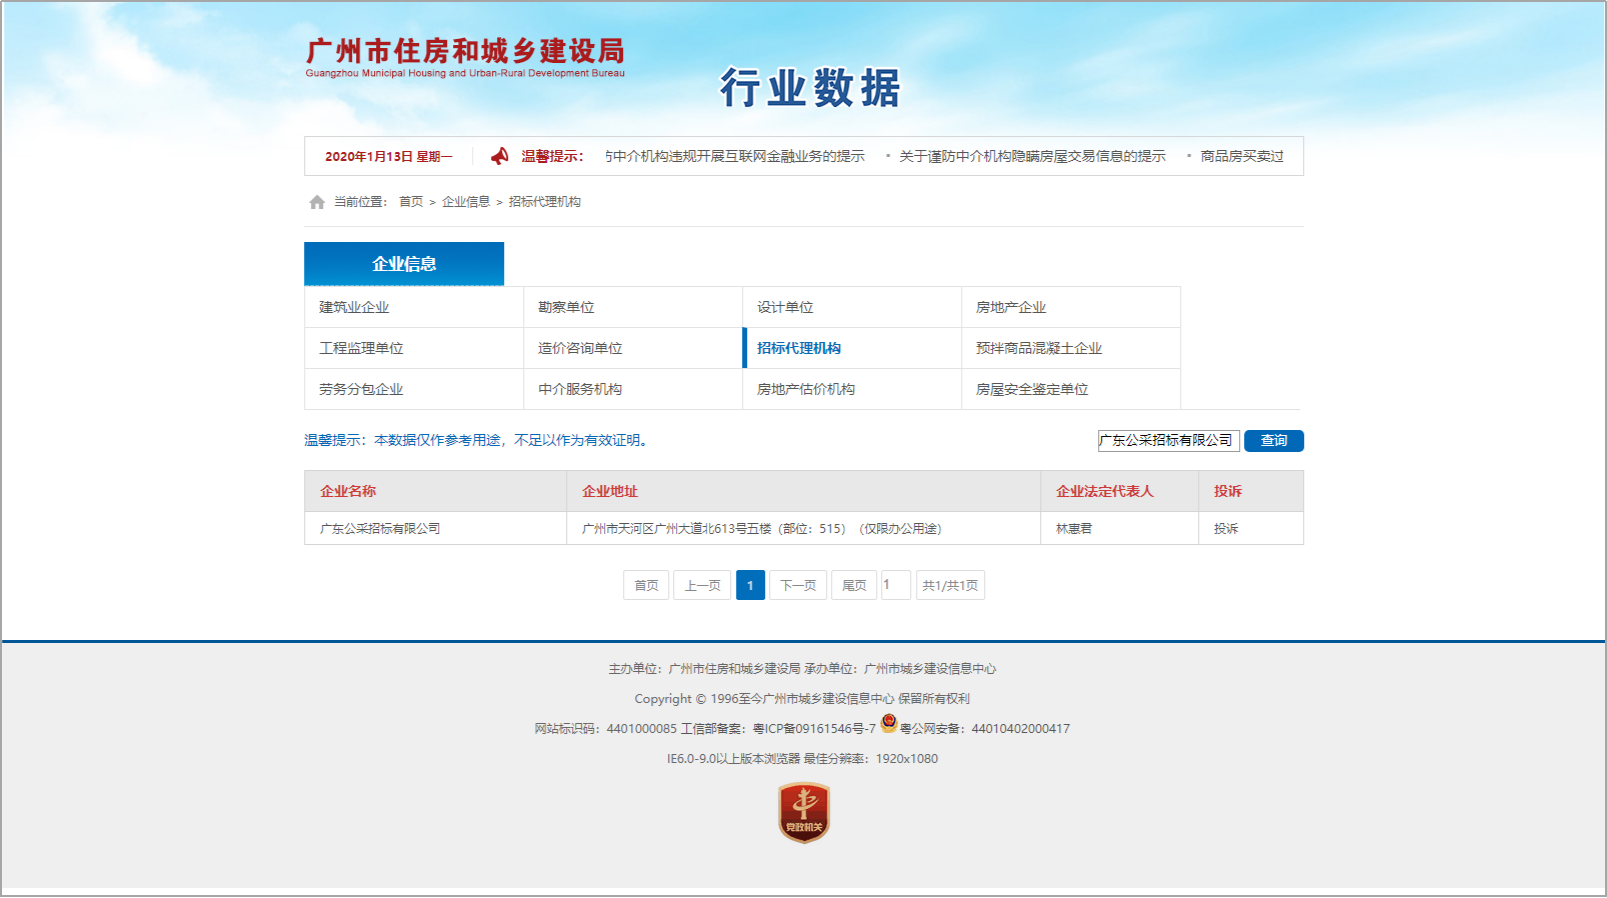Open the 建筑业企业 category
The width and height of the screenshot is (1607, 898).
pyautogui.click(x=354, y=307)
